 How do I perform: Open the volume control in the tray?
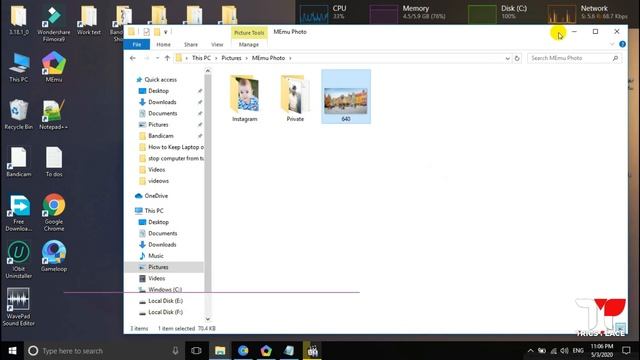pos(564,351)
